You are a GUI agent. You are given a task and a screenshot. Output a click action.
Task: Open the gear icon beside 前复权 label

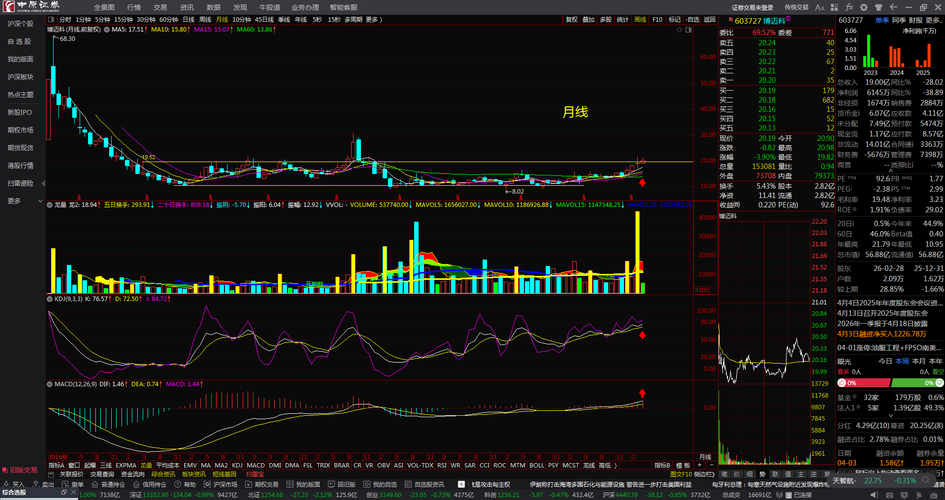coord(106,29)
